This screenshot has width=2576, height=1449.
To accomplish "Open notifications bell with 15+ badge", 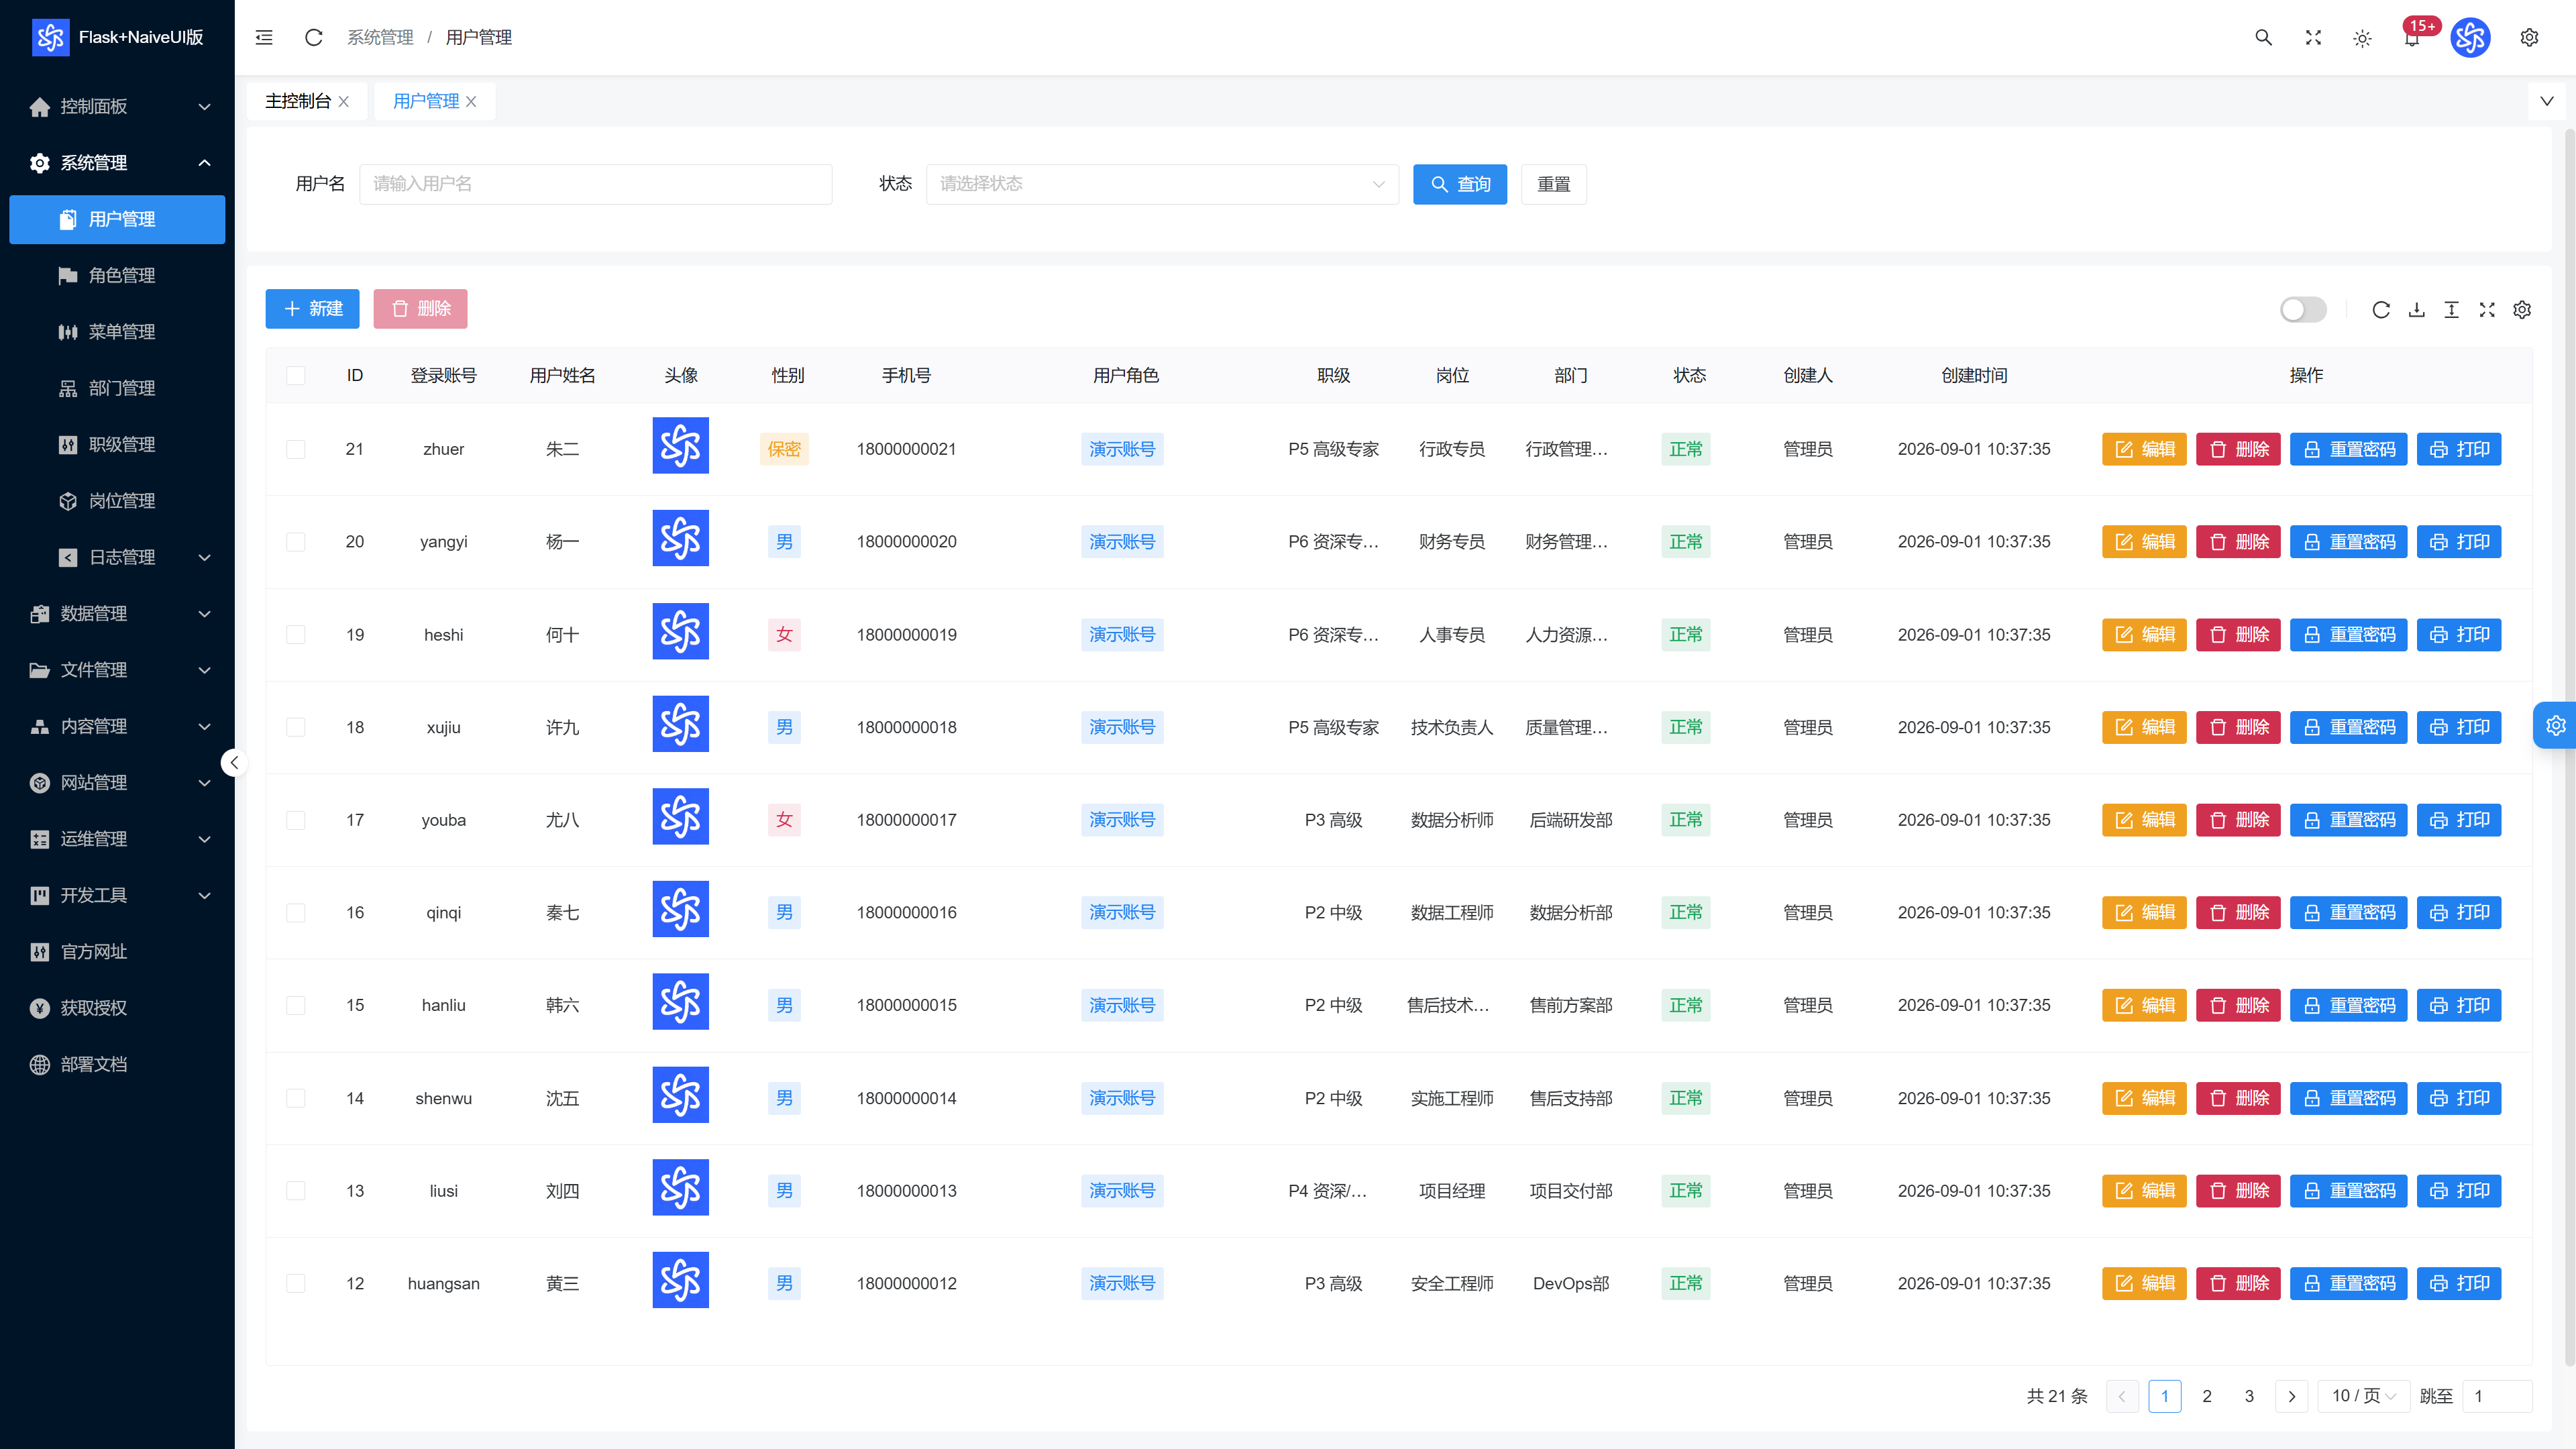I will (2412, 37).
